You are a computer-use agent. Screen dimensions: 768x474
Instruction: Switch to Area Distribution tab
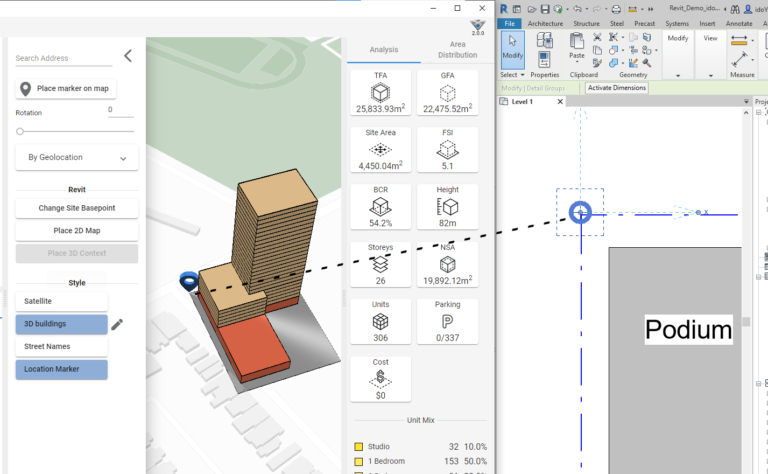(457, 50)
